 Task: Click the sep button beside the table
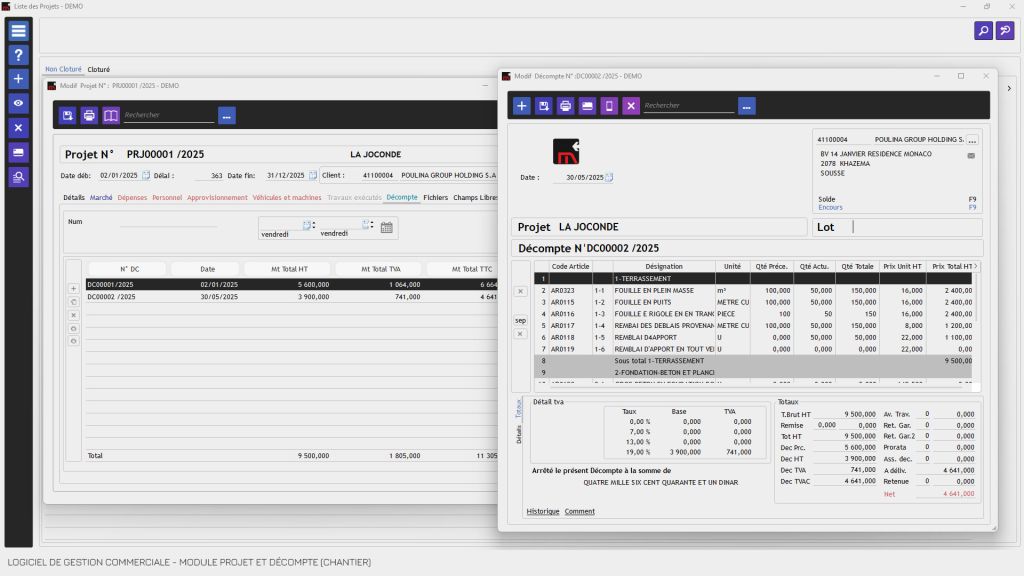point(520,321)
